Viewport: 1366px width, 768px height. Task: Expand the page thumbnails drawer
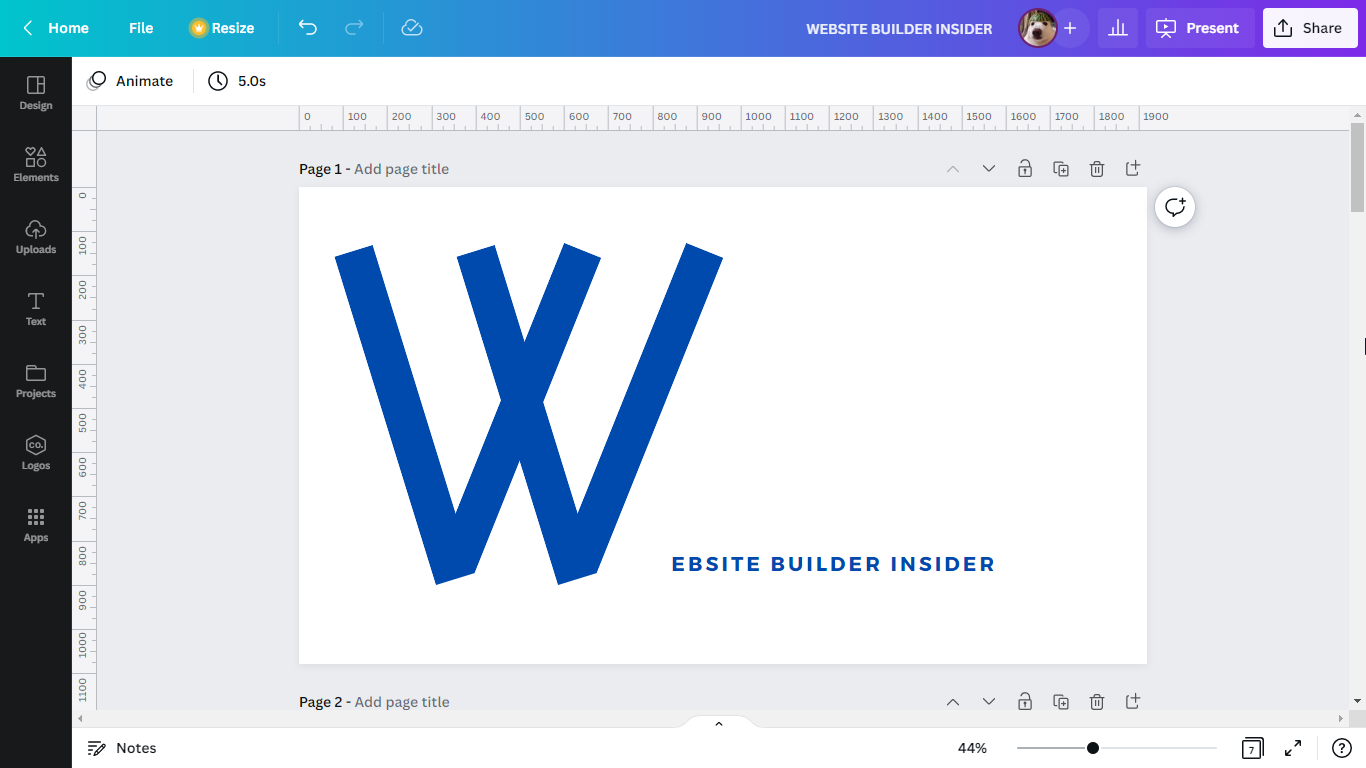719,722
